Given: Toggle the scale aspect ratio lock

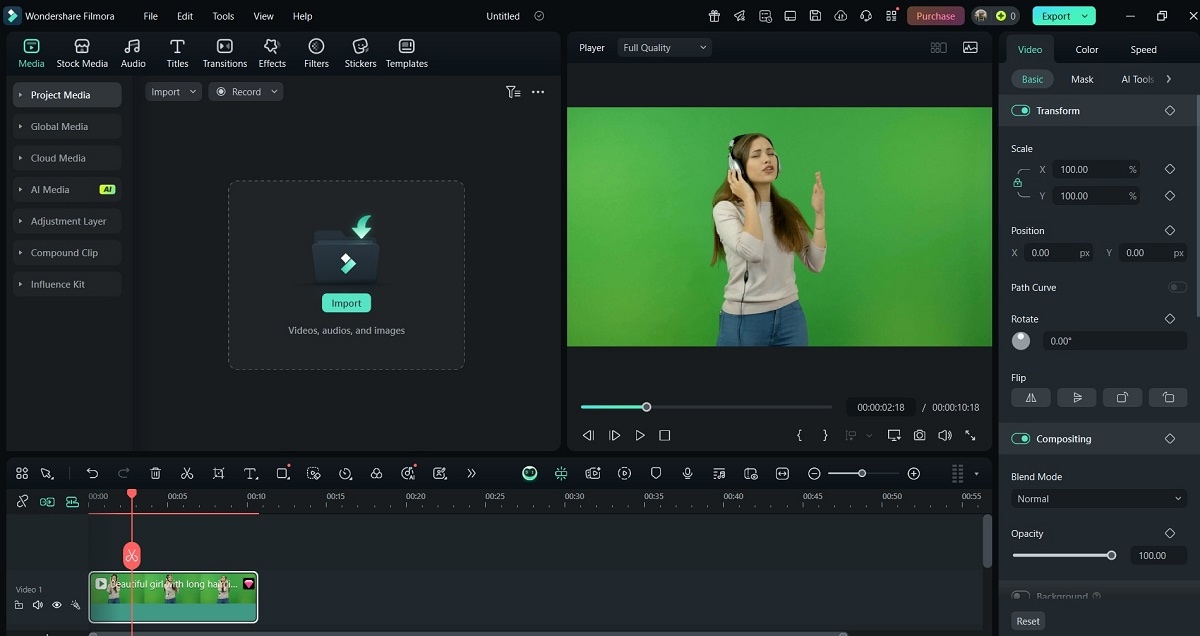Looking at the screenshot, I should 1018,183.
